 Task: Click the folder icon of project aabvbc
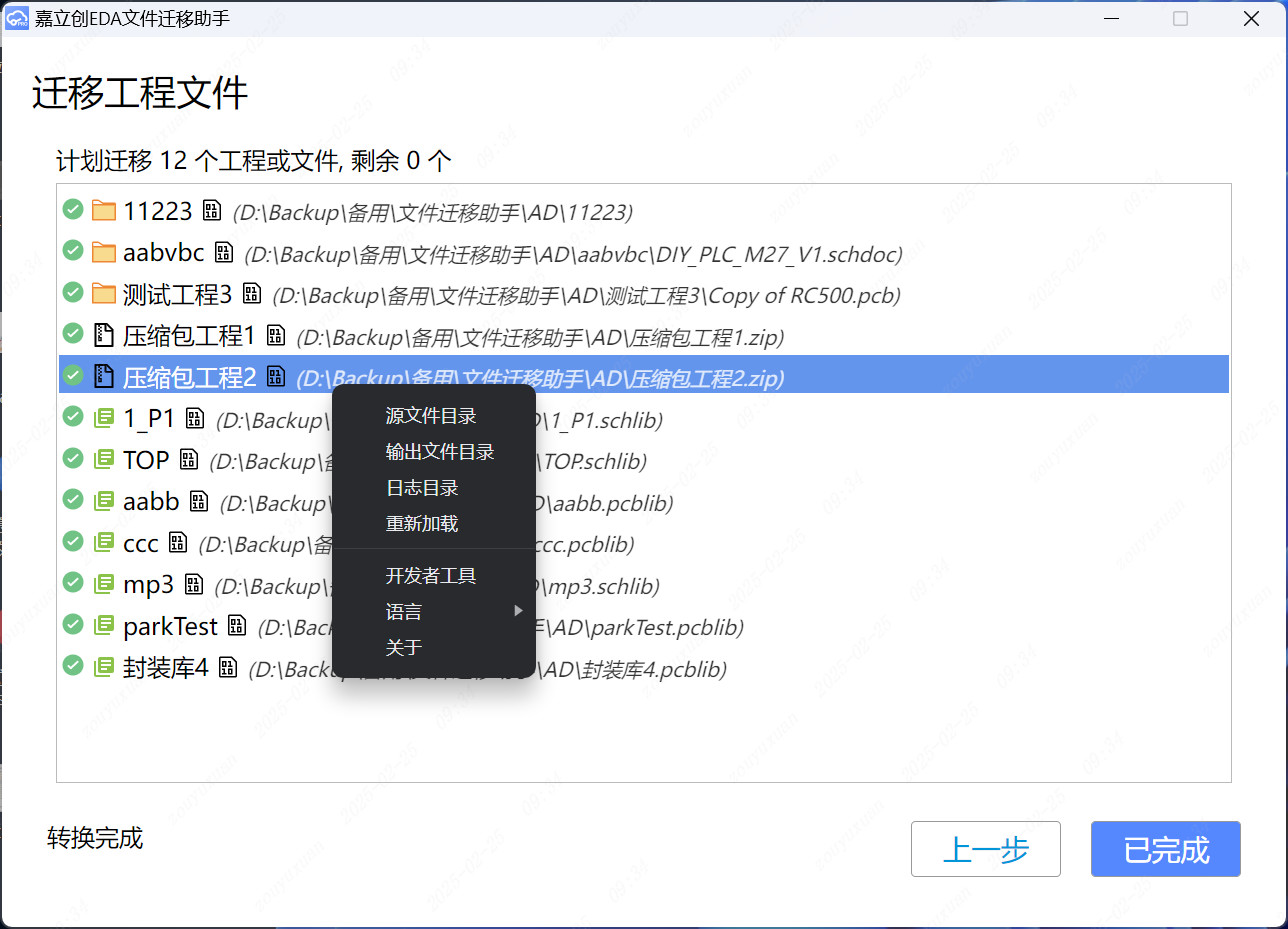(104, 252)
